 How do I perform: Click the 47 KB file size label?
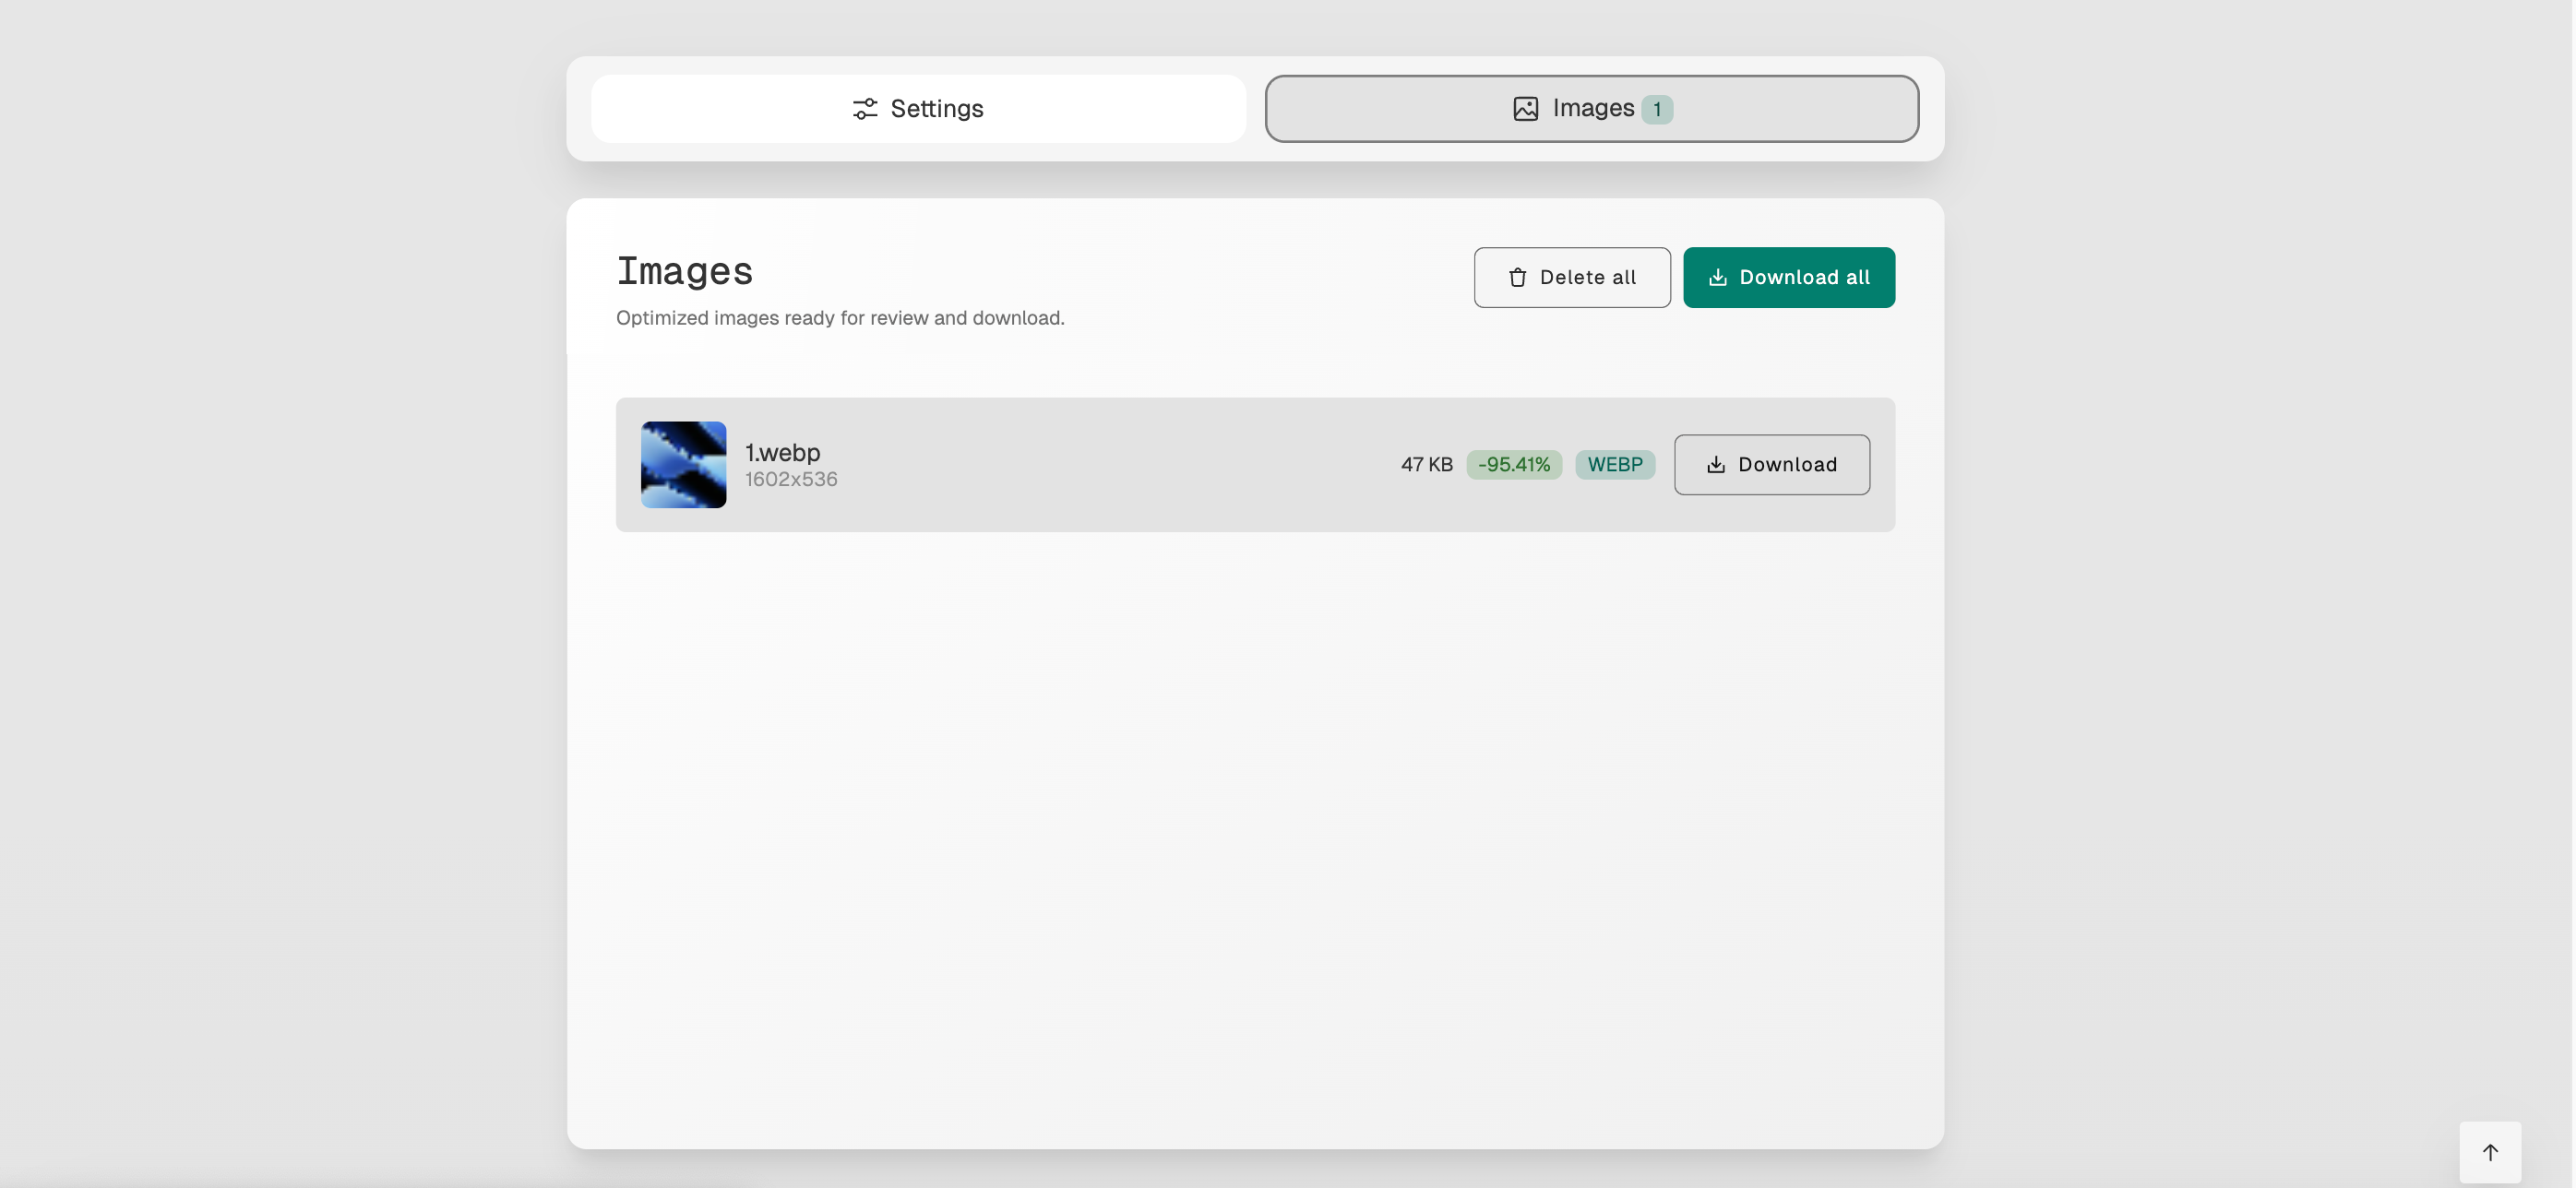pyautogui.click(x=1426, y=465)
